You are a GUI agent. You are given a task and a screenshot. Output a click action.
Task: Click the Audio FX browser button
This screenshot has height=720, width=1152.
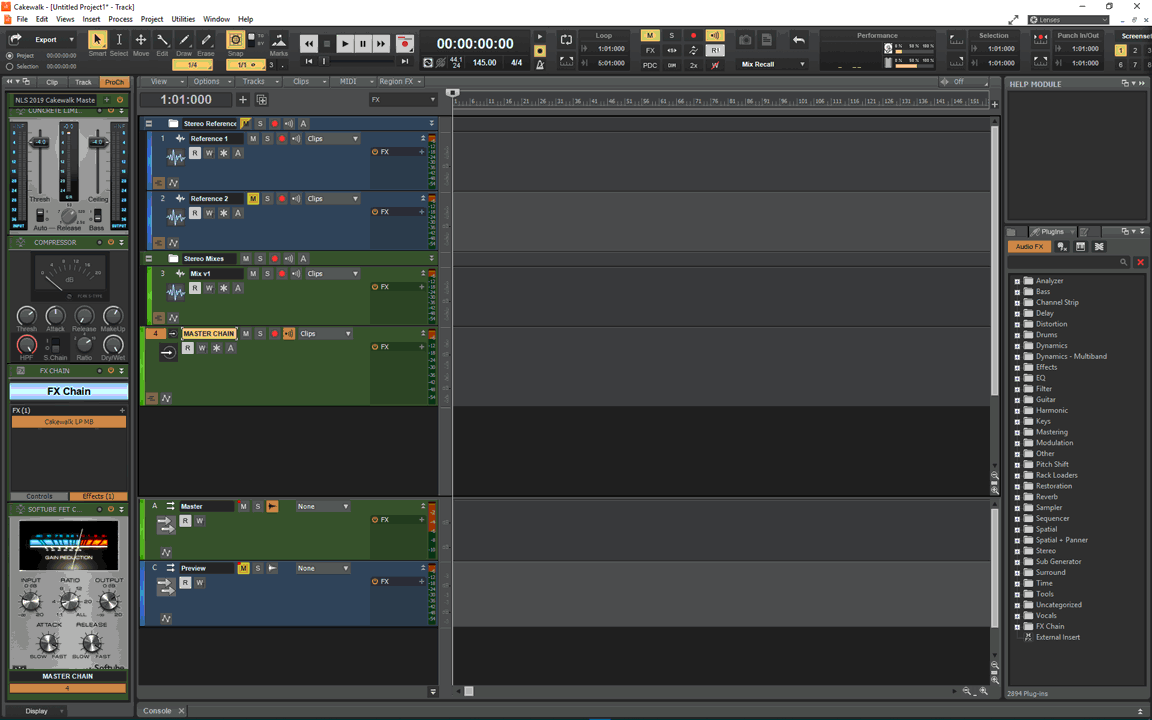point(1029,247)
